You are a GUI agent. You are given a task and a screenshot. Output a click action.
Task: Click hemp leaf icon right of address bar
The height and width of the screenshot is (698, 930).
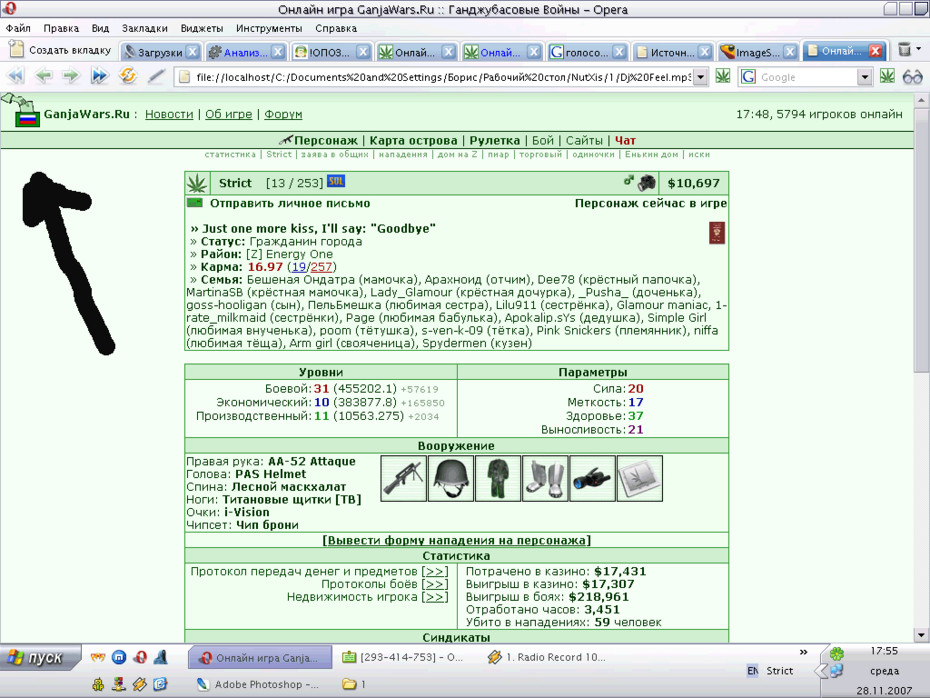tap(723, 76)
